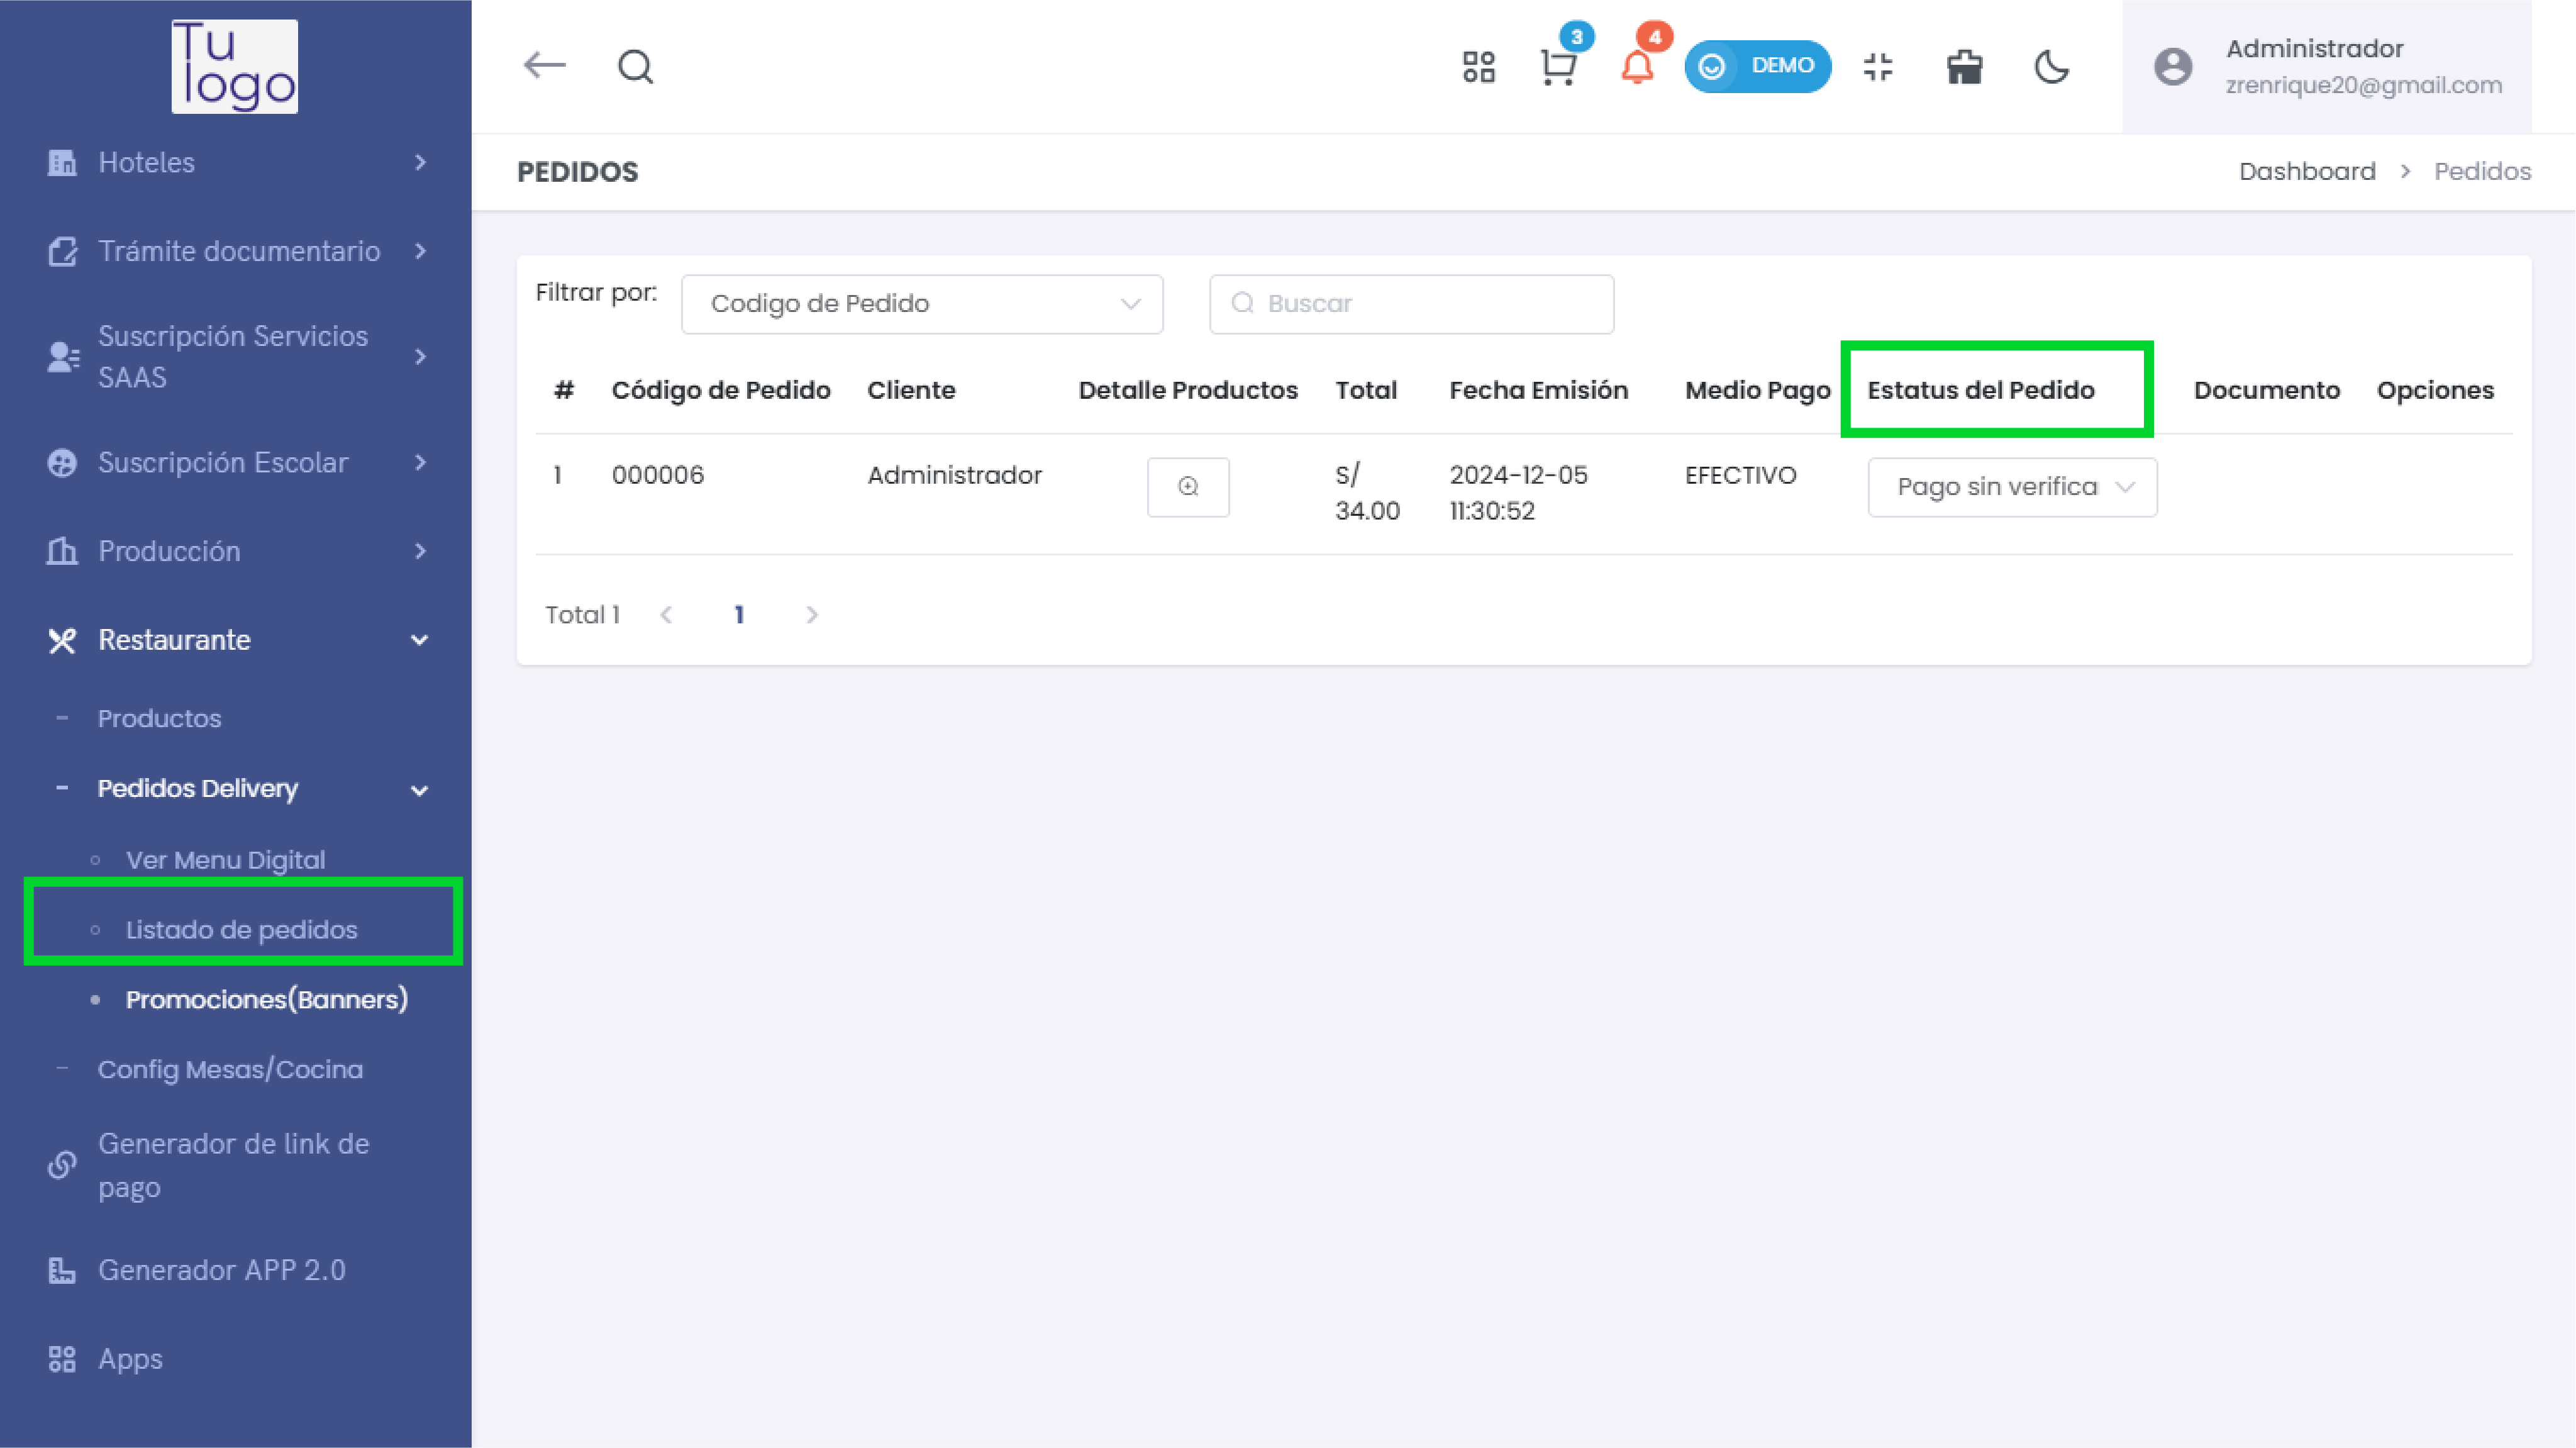Open the Codigo de Pedido filter dropdown

[921, 304]
